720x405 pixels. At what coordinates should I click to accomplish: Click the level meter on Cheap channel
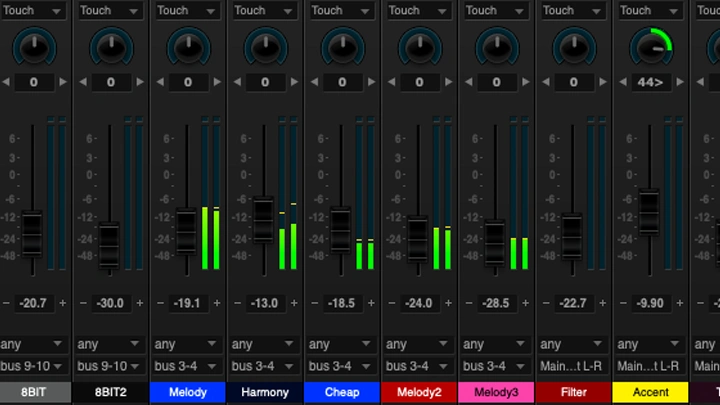tap(365, 193)
